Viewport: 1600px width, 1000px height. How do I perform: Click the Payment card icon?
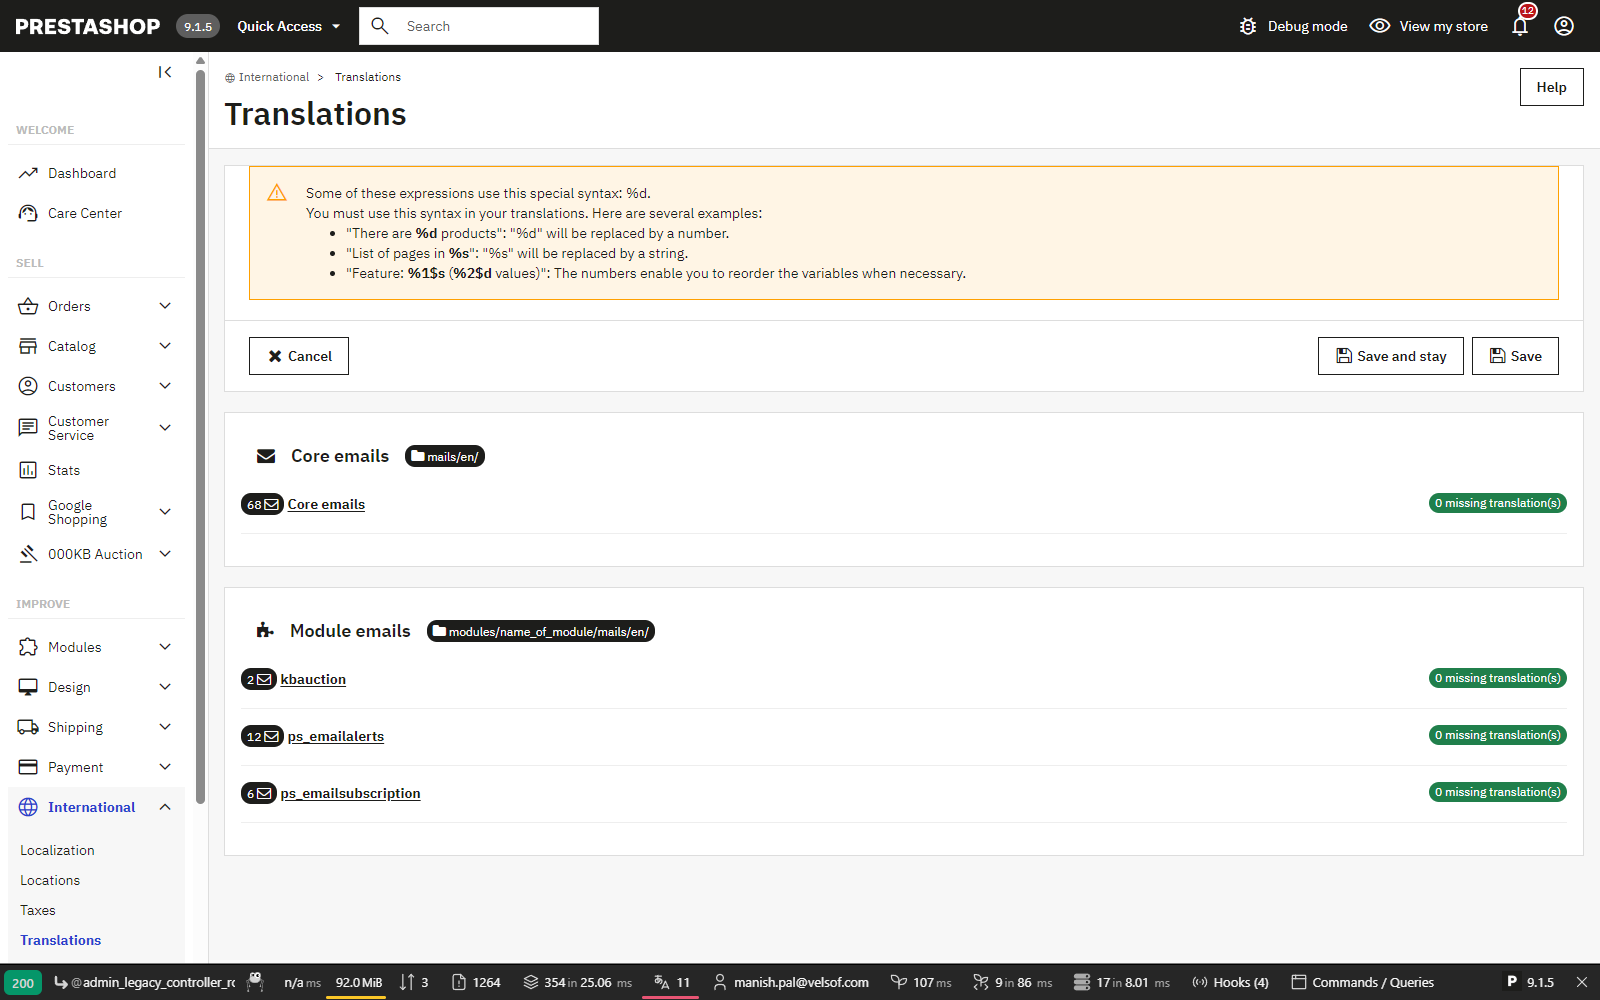pos(28,767)
